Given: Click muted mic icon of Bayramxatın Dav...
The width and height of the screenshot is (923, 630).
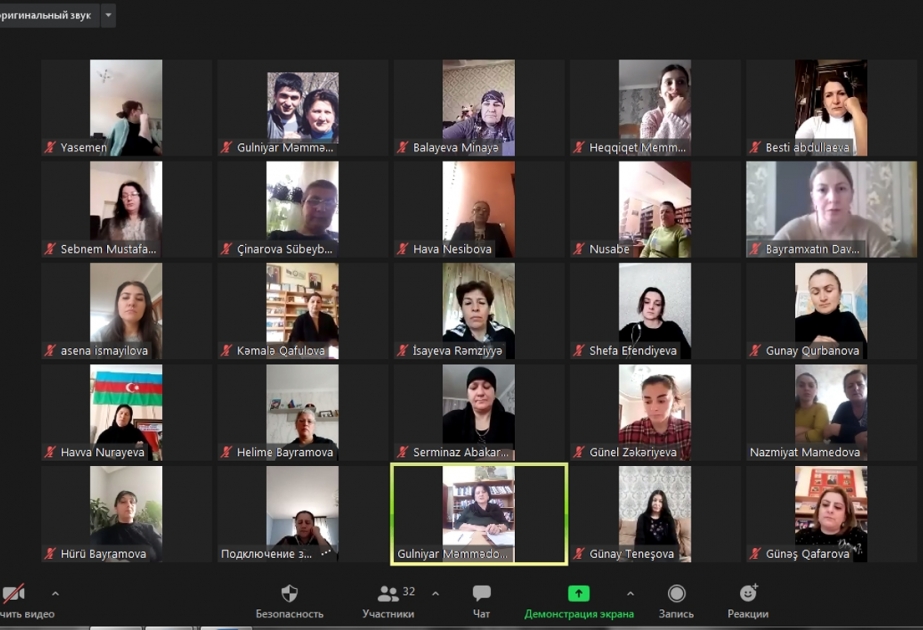Looking at the screenshot, I should point(756,249).
